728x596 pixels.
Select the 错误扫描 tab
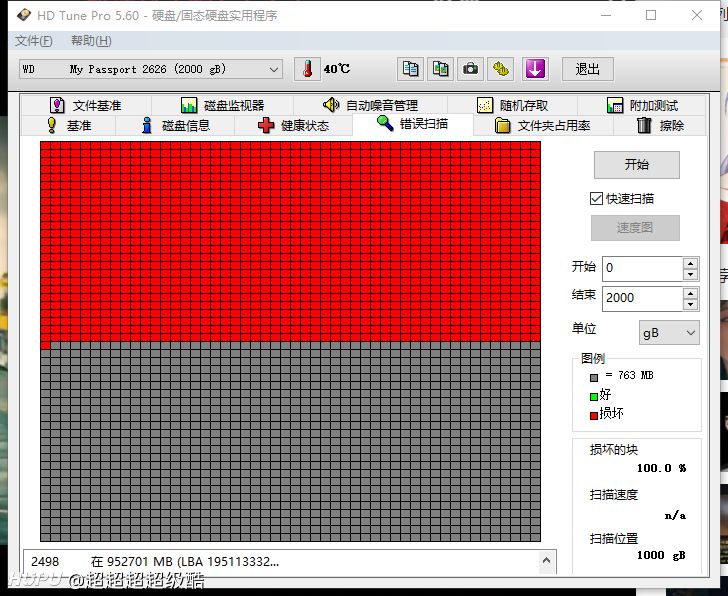coord(413,124)
